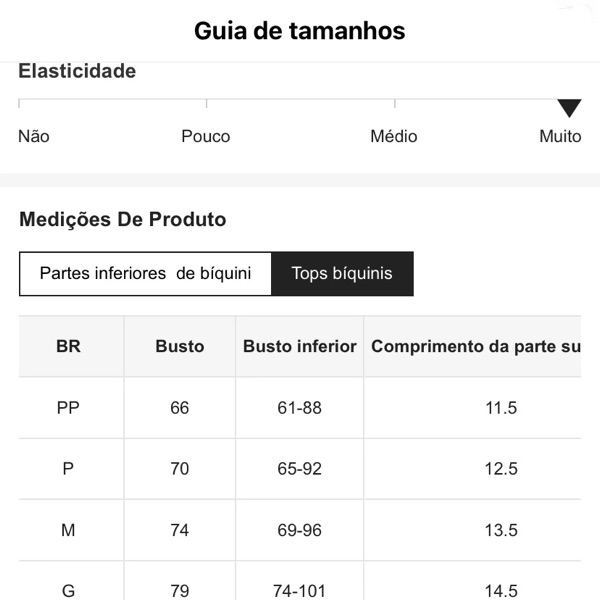Image resolution: width=600 pixels, height=600 pixels.
Task: Click the elasticity slider triangle marker
Action: click(x=569, y=108)
